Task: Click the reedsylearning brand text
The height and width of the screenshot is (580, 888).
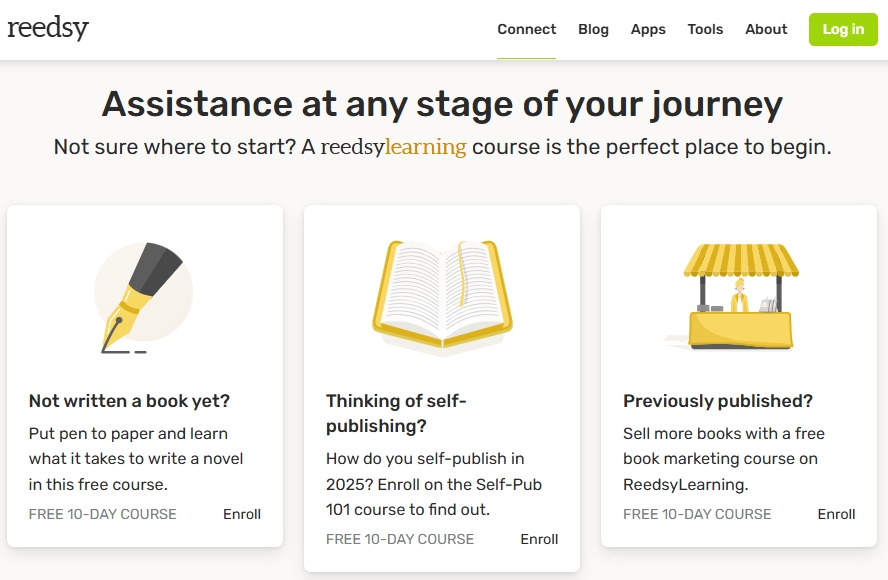Action: [393, 147]
